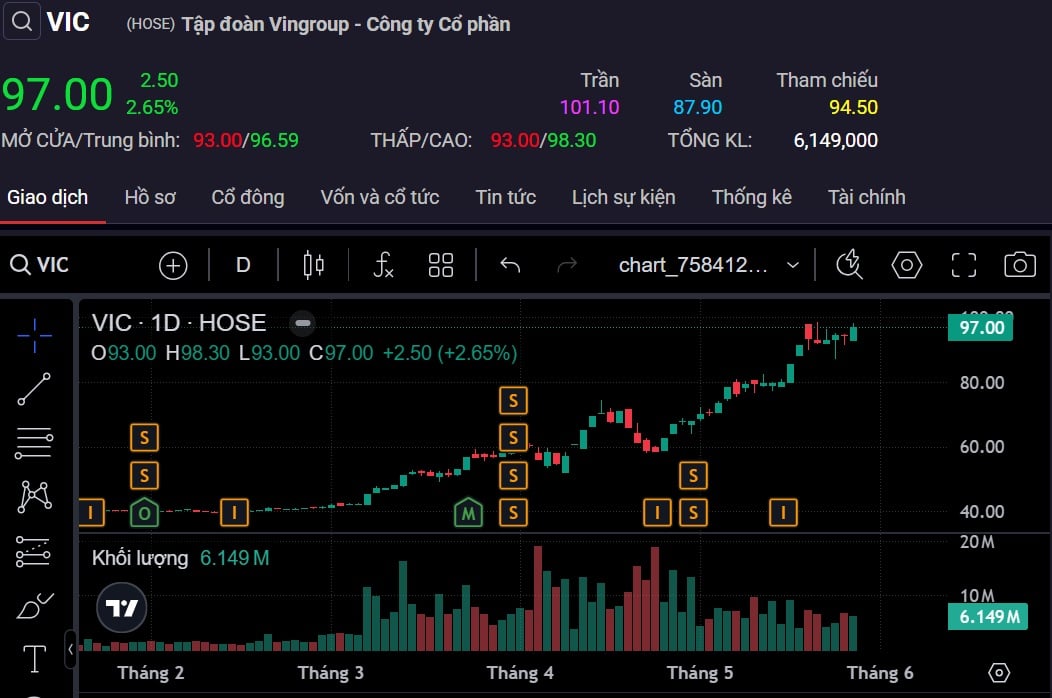Switch the chart to fullscreen mode
This screenshot has height=698, width=1052.
pyautogui.click(x=963, y=265)
